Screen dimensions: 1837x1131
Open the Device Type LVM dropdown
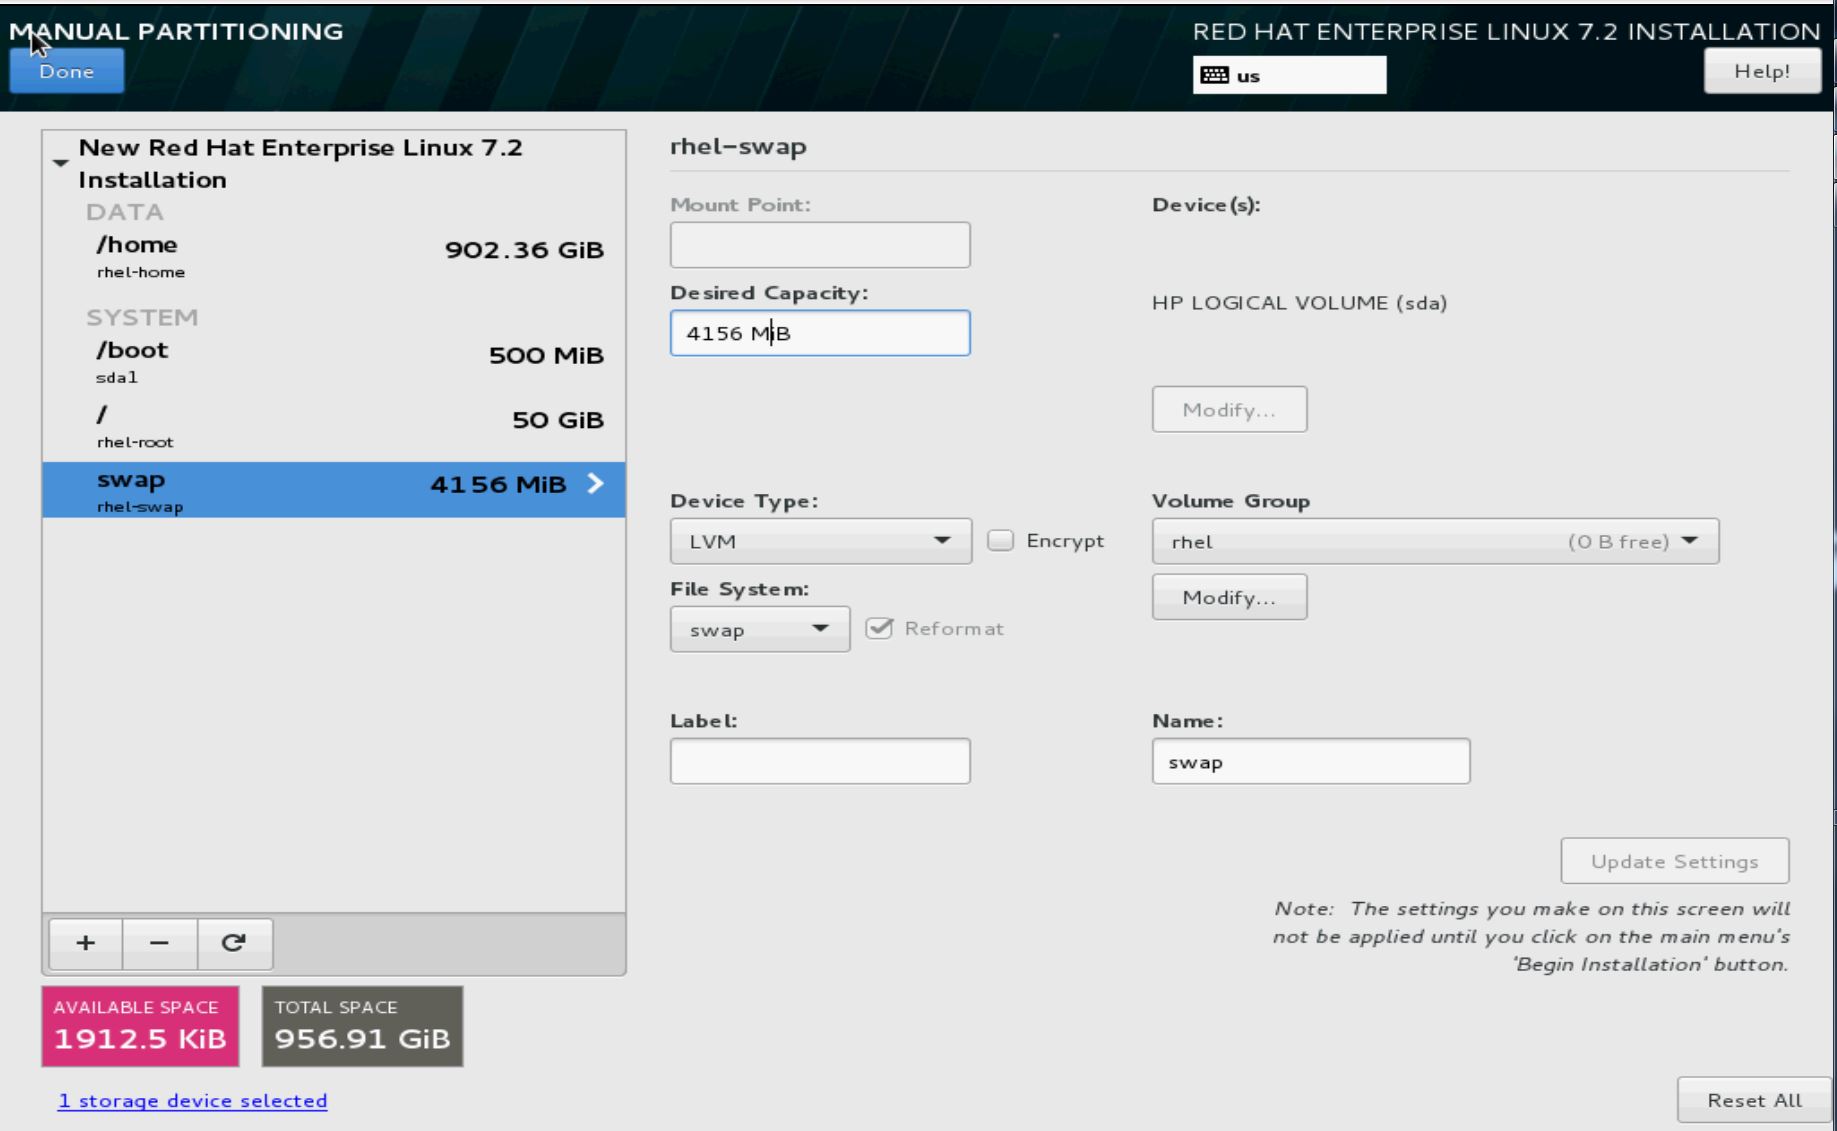820,541
